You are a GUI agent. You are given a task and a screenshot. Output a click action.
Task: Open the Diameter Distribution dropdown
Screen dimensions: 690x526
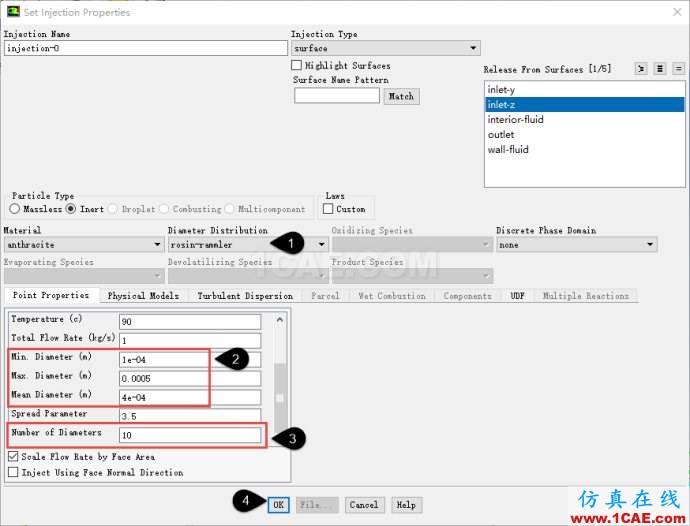pos(248,244)
